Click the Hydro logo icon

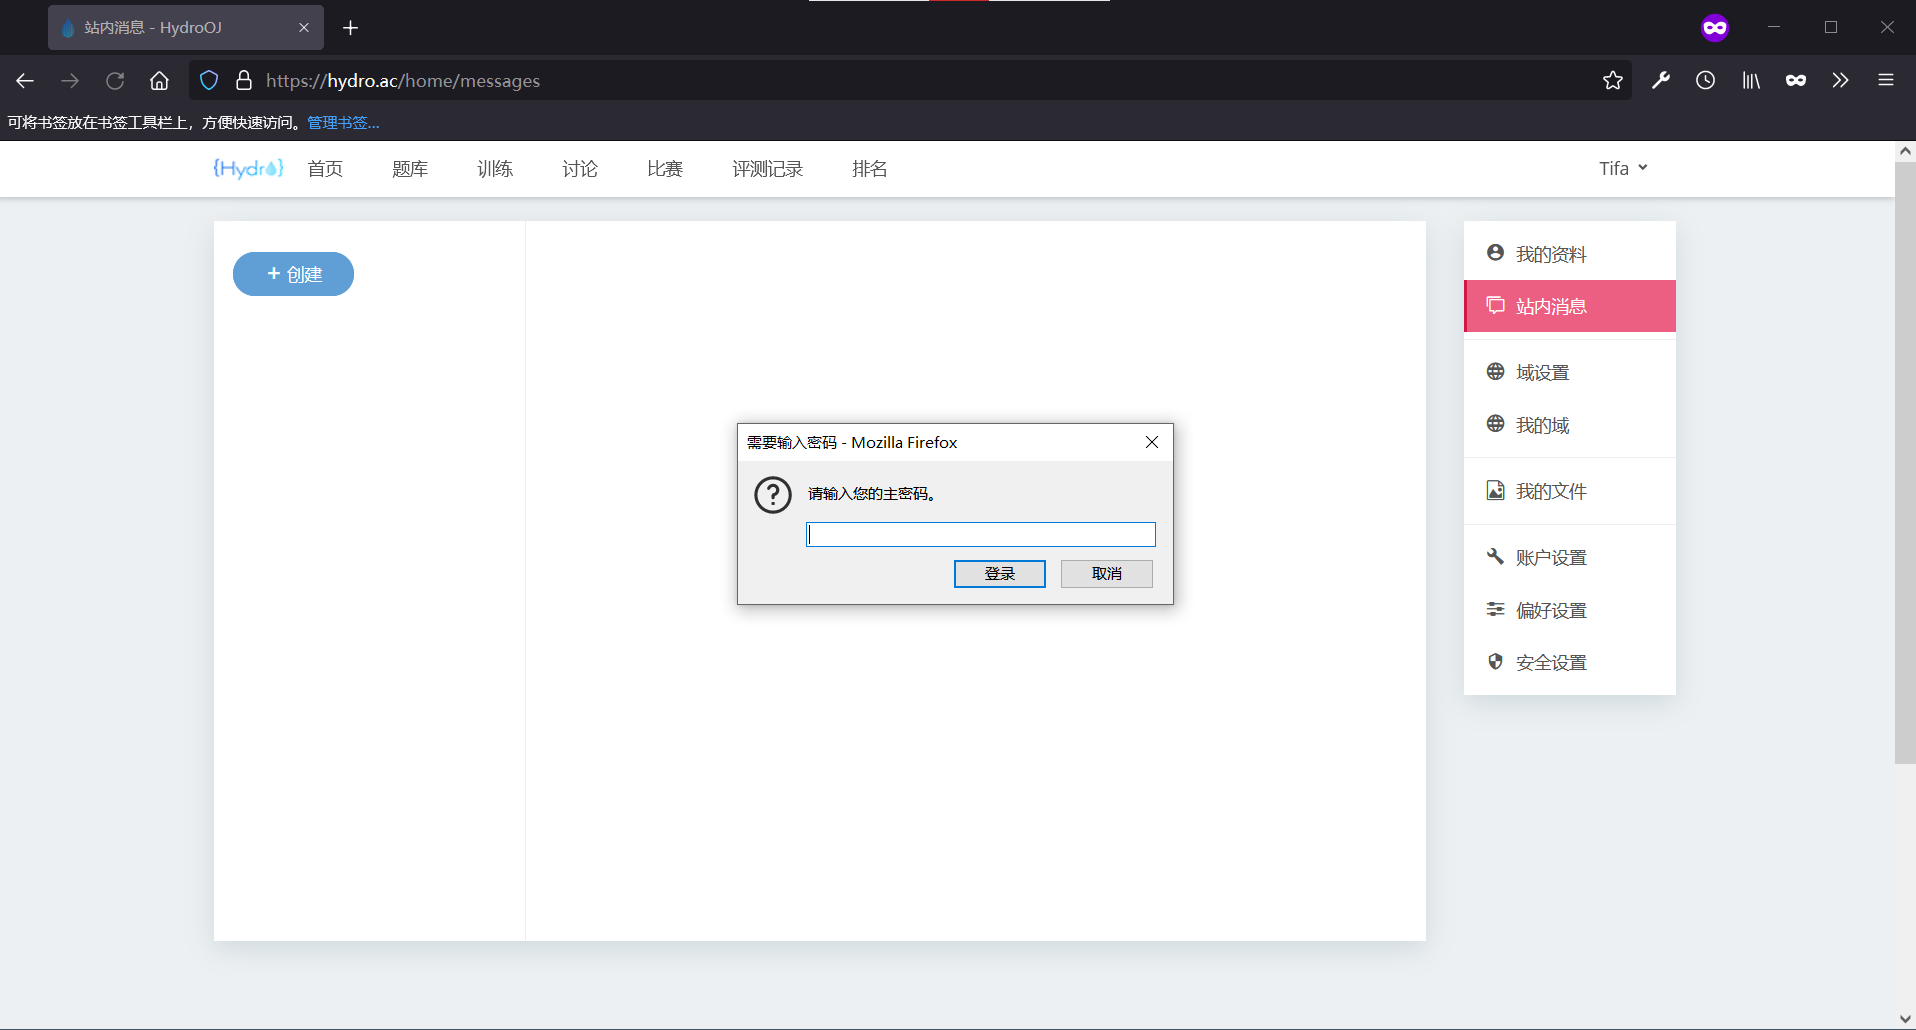[246, 168]
